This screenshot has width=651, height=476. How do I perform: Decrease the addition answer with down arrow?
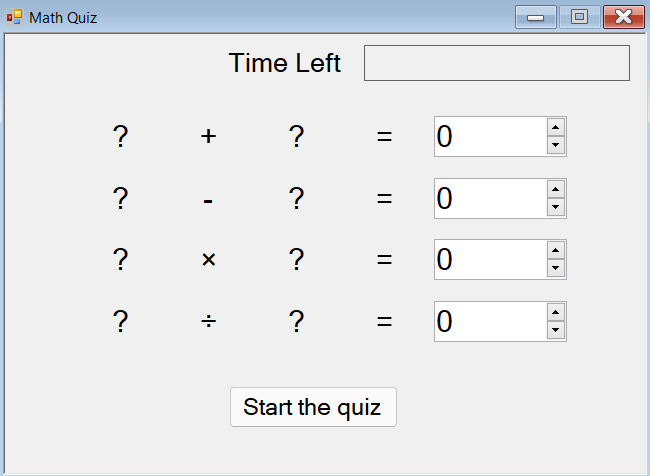point(556,146)
